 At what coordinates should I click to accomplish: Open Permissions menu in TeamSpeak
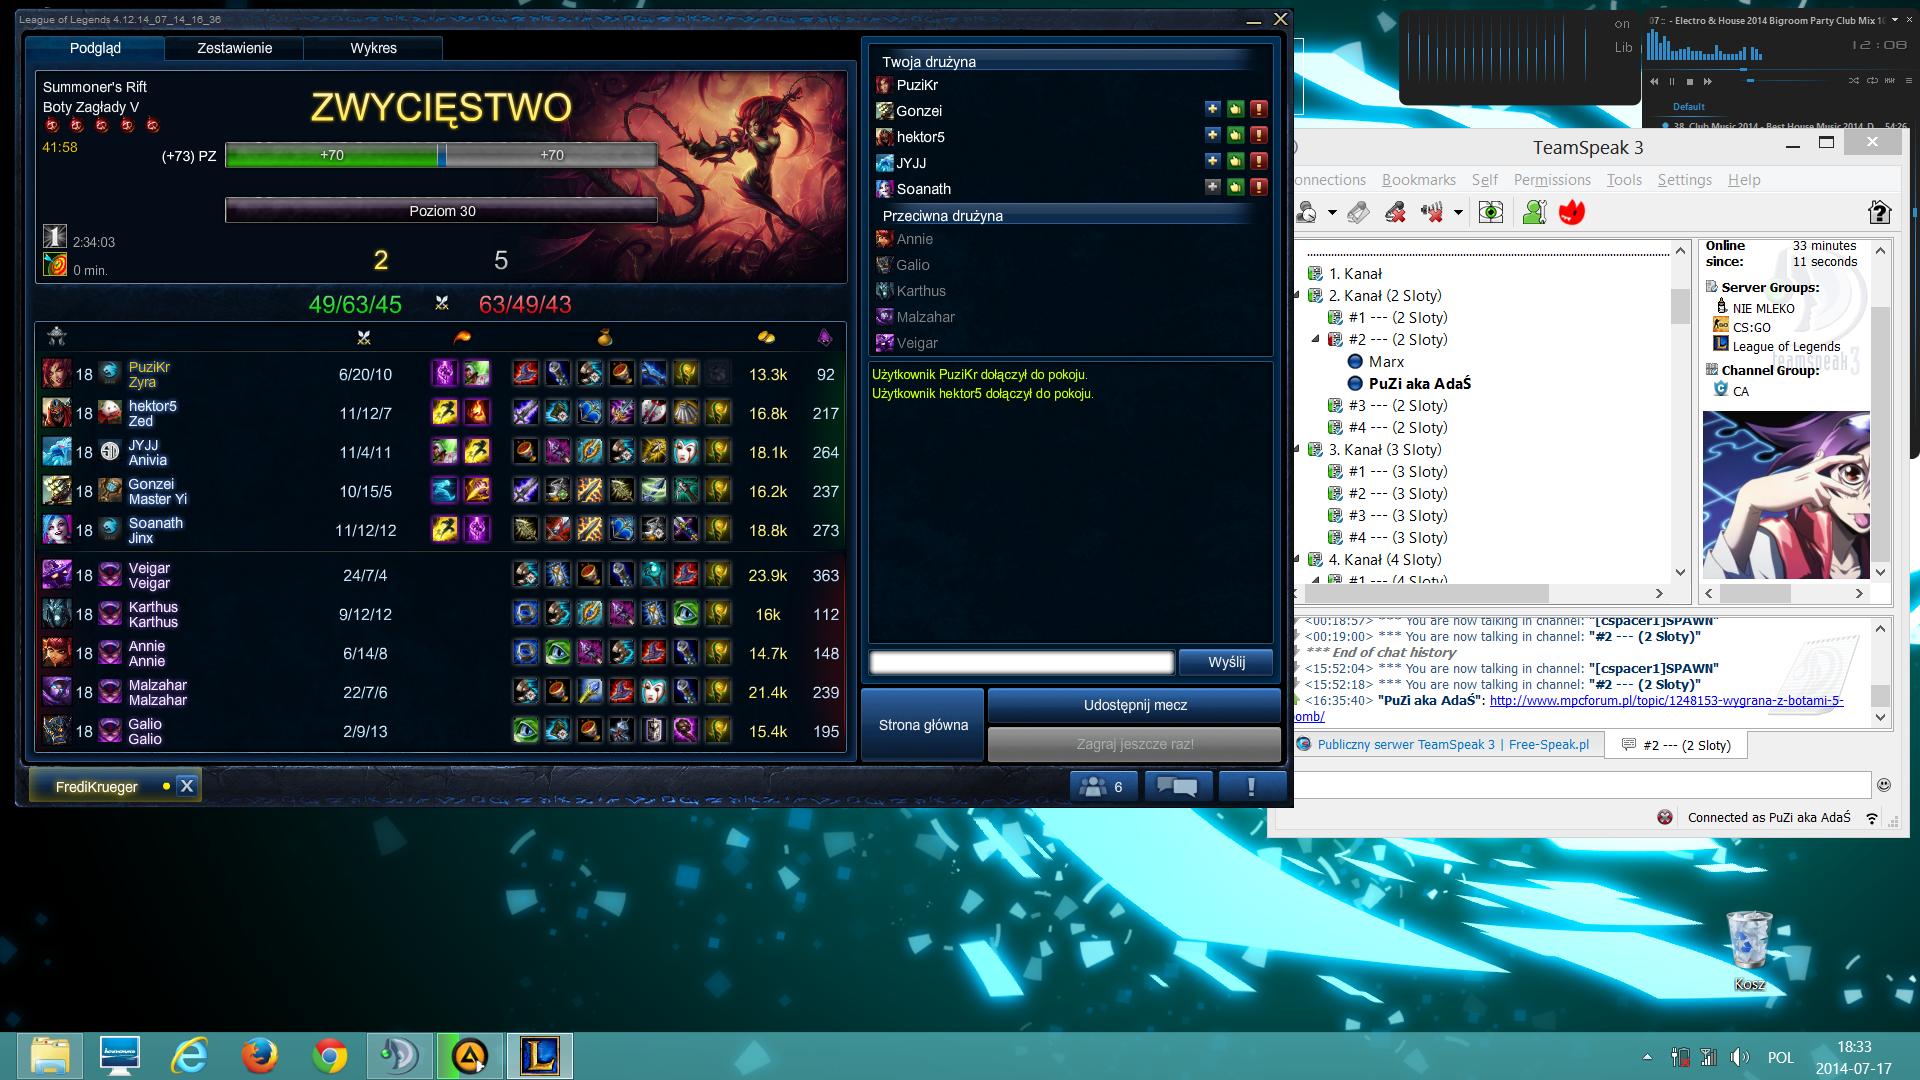click(x=1552, y=180)
